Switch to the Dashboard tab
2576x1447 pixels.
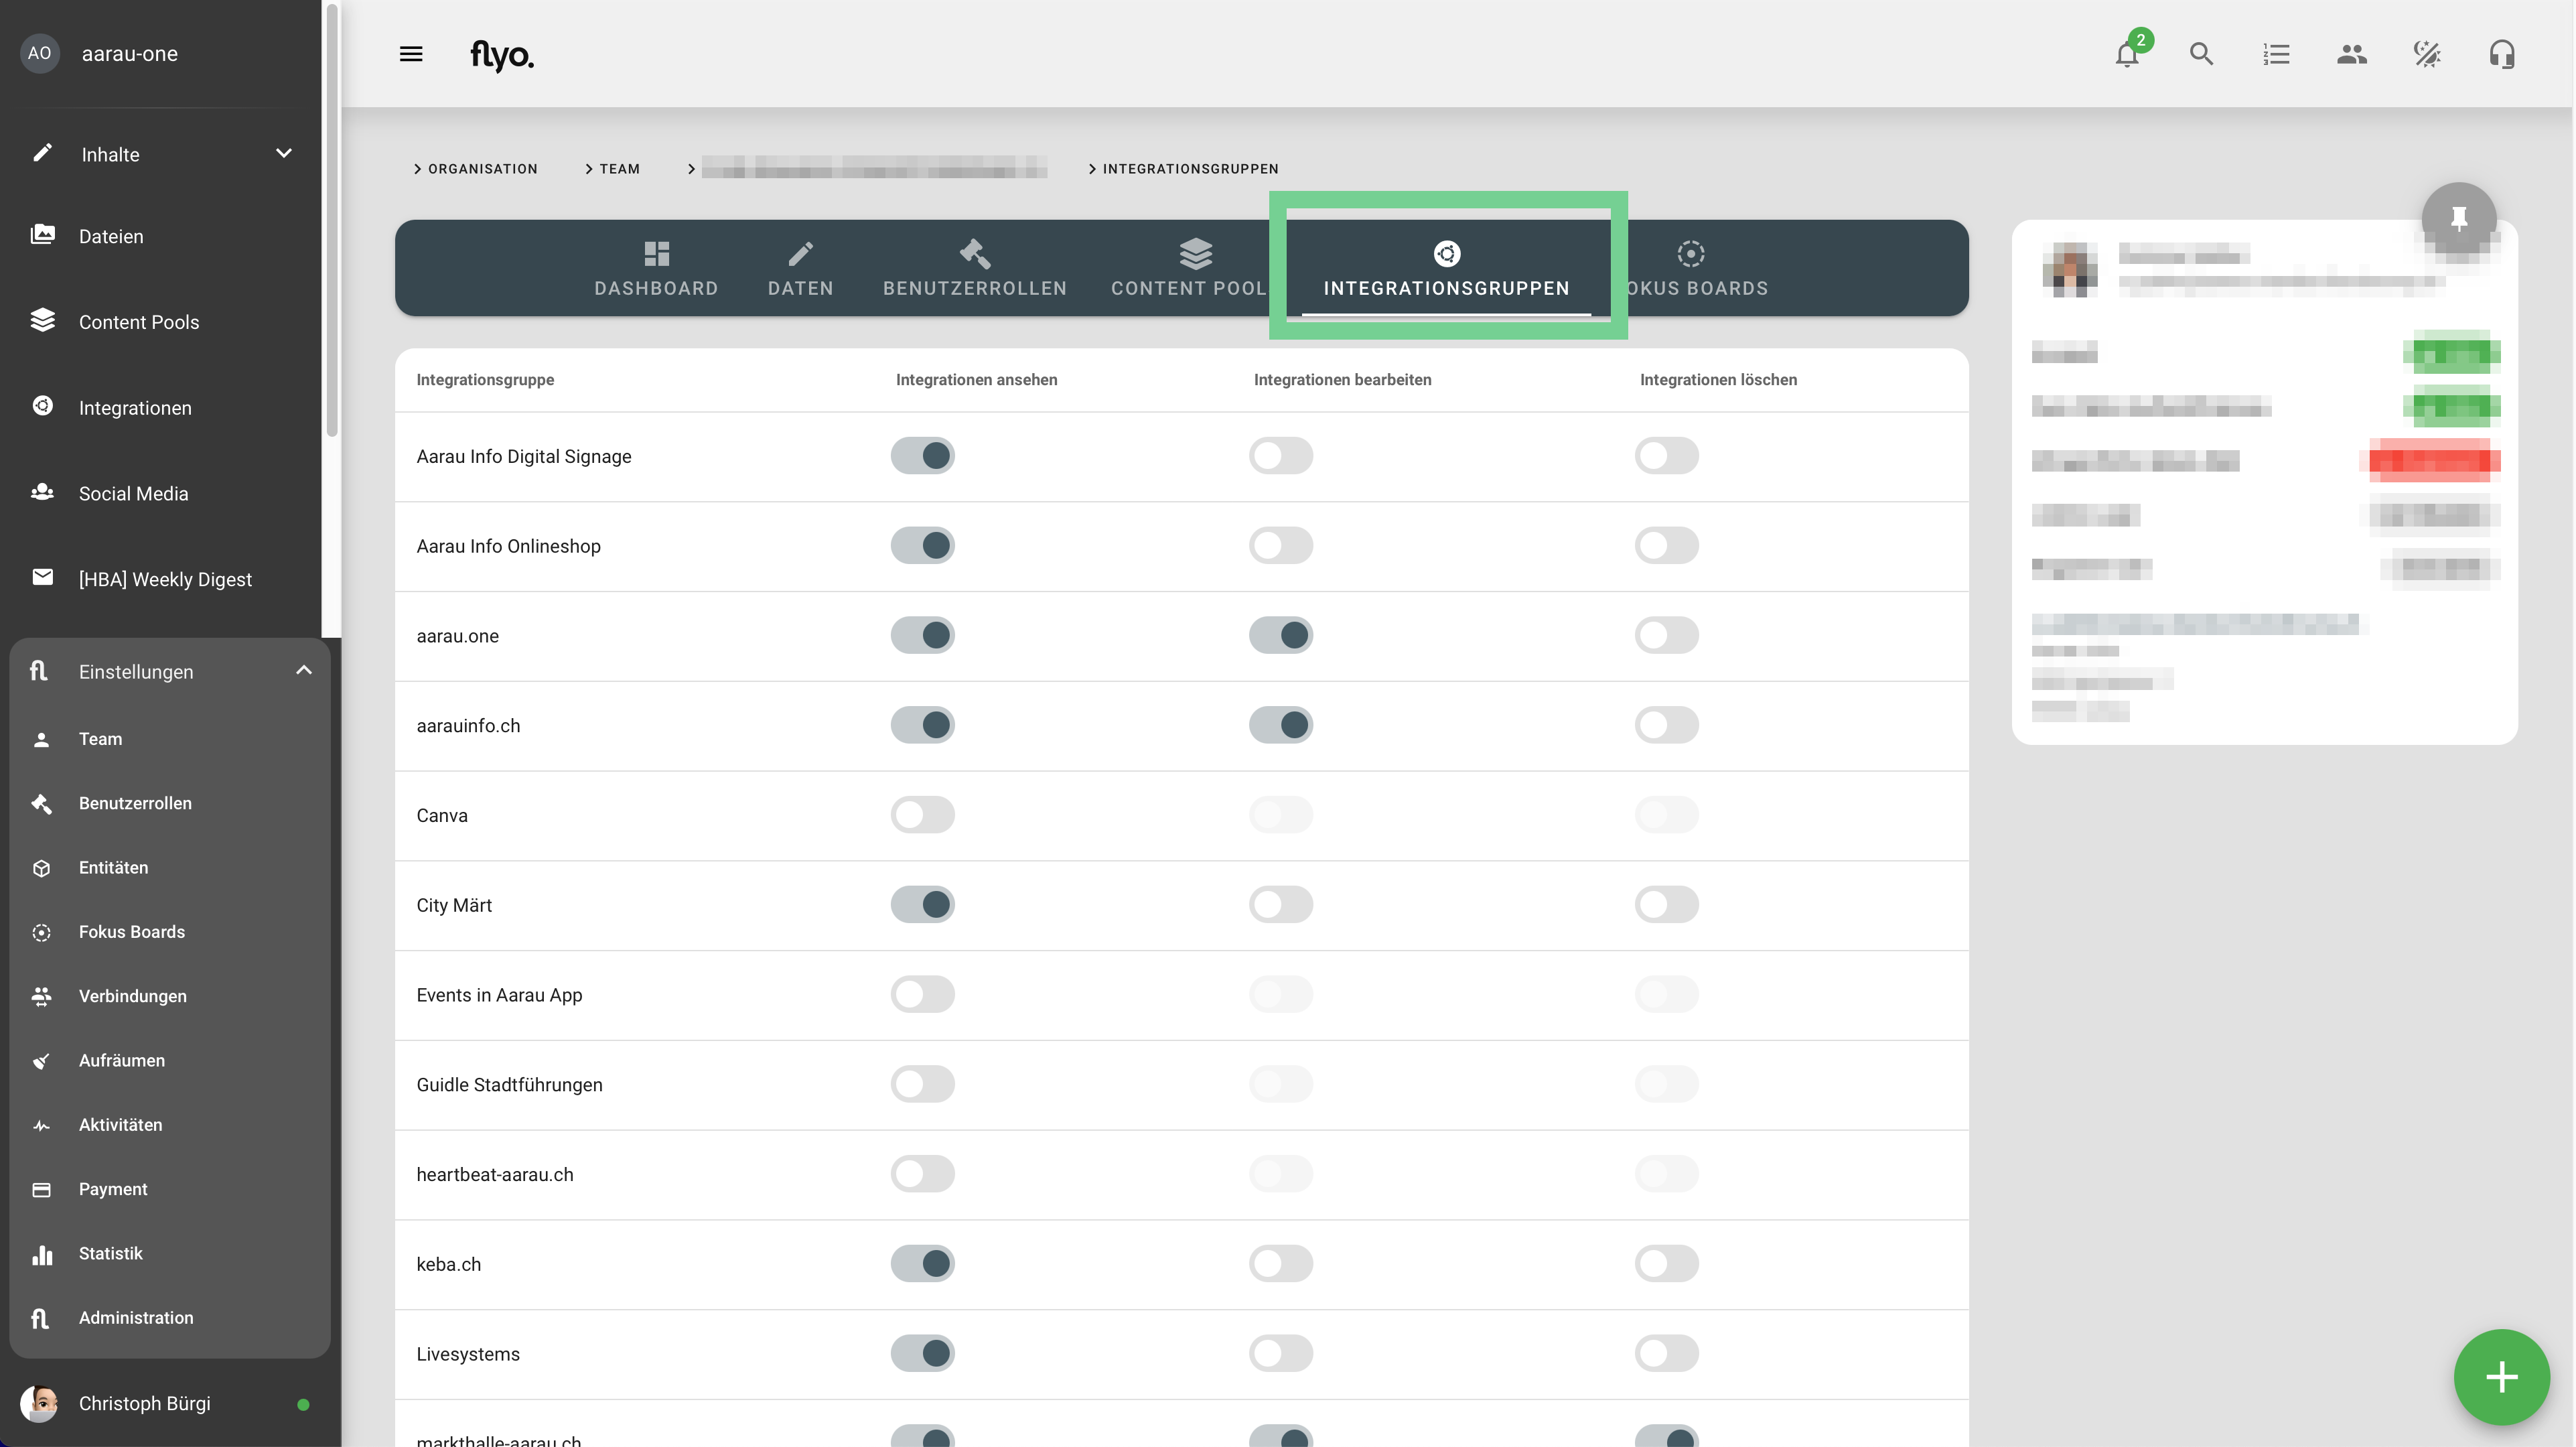click(x=656, y=268)
